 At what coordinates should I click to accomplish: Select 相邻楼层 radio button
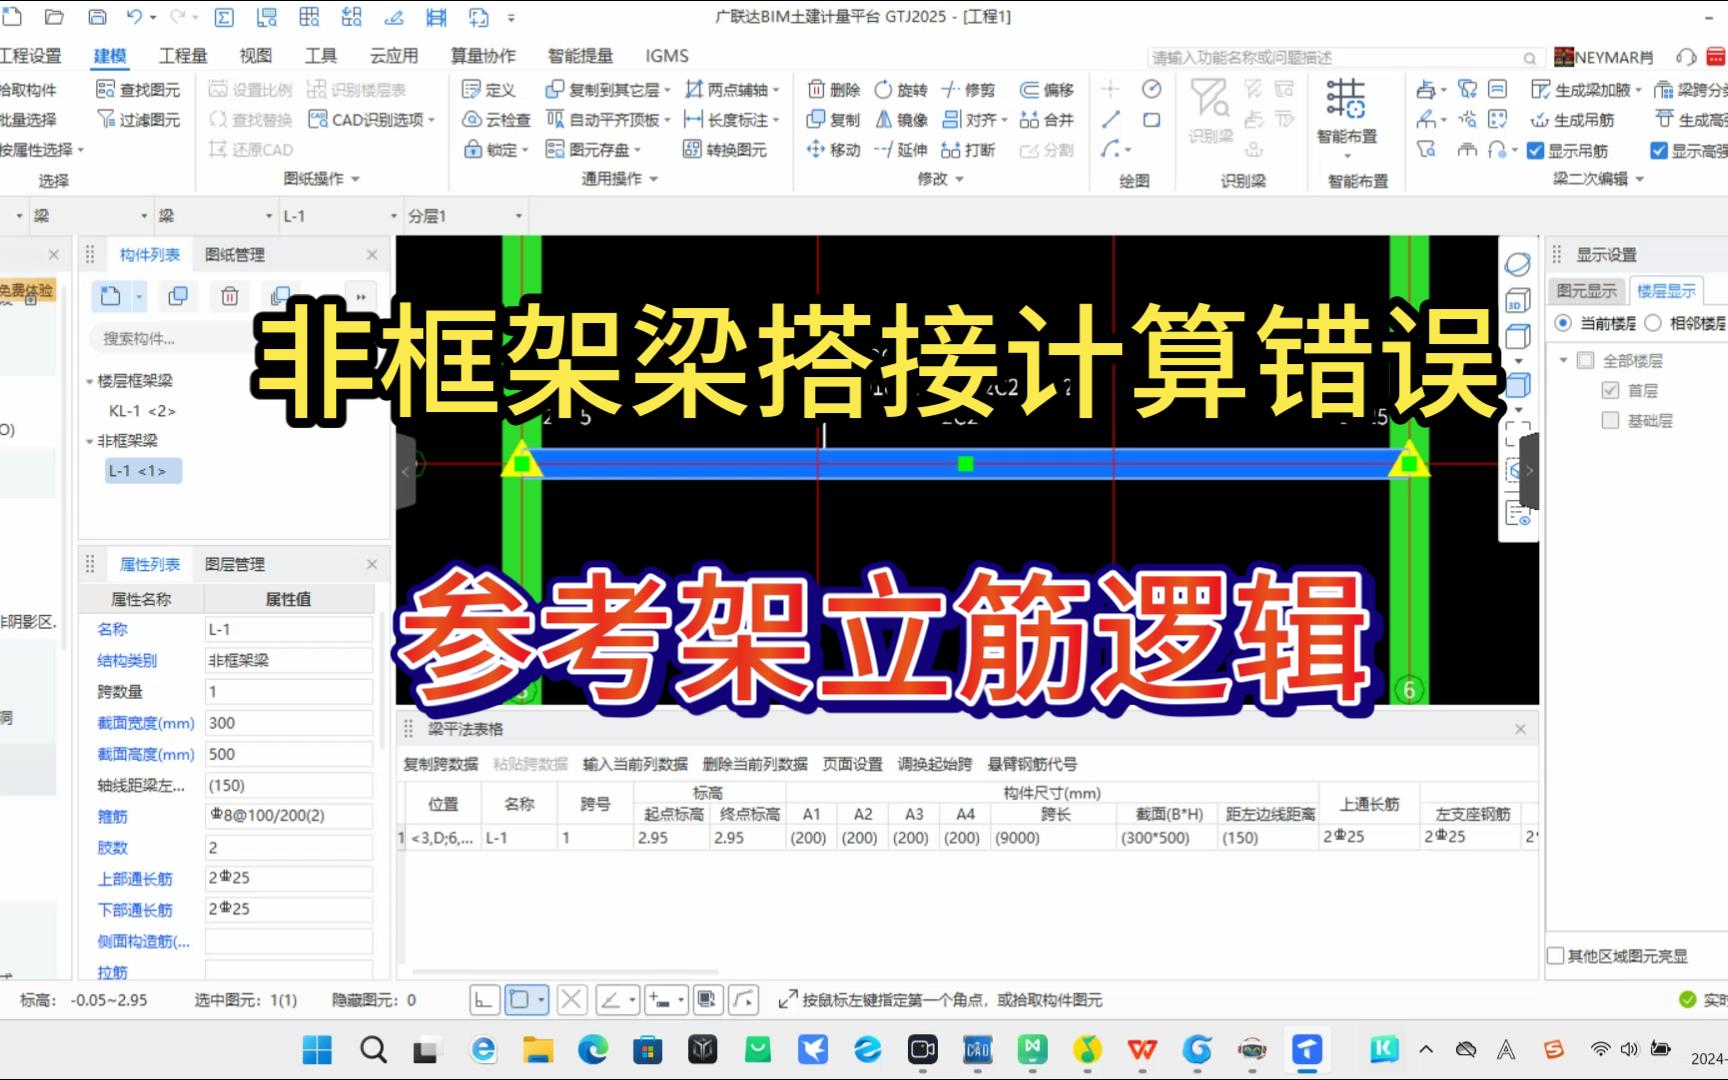pyautogui.click(x=1653, y=323)
